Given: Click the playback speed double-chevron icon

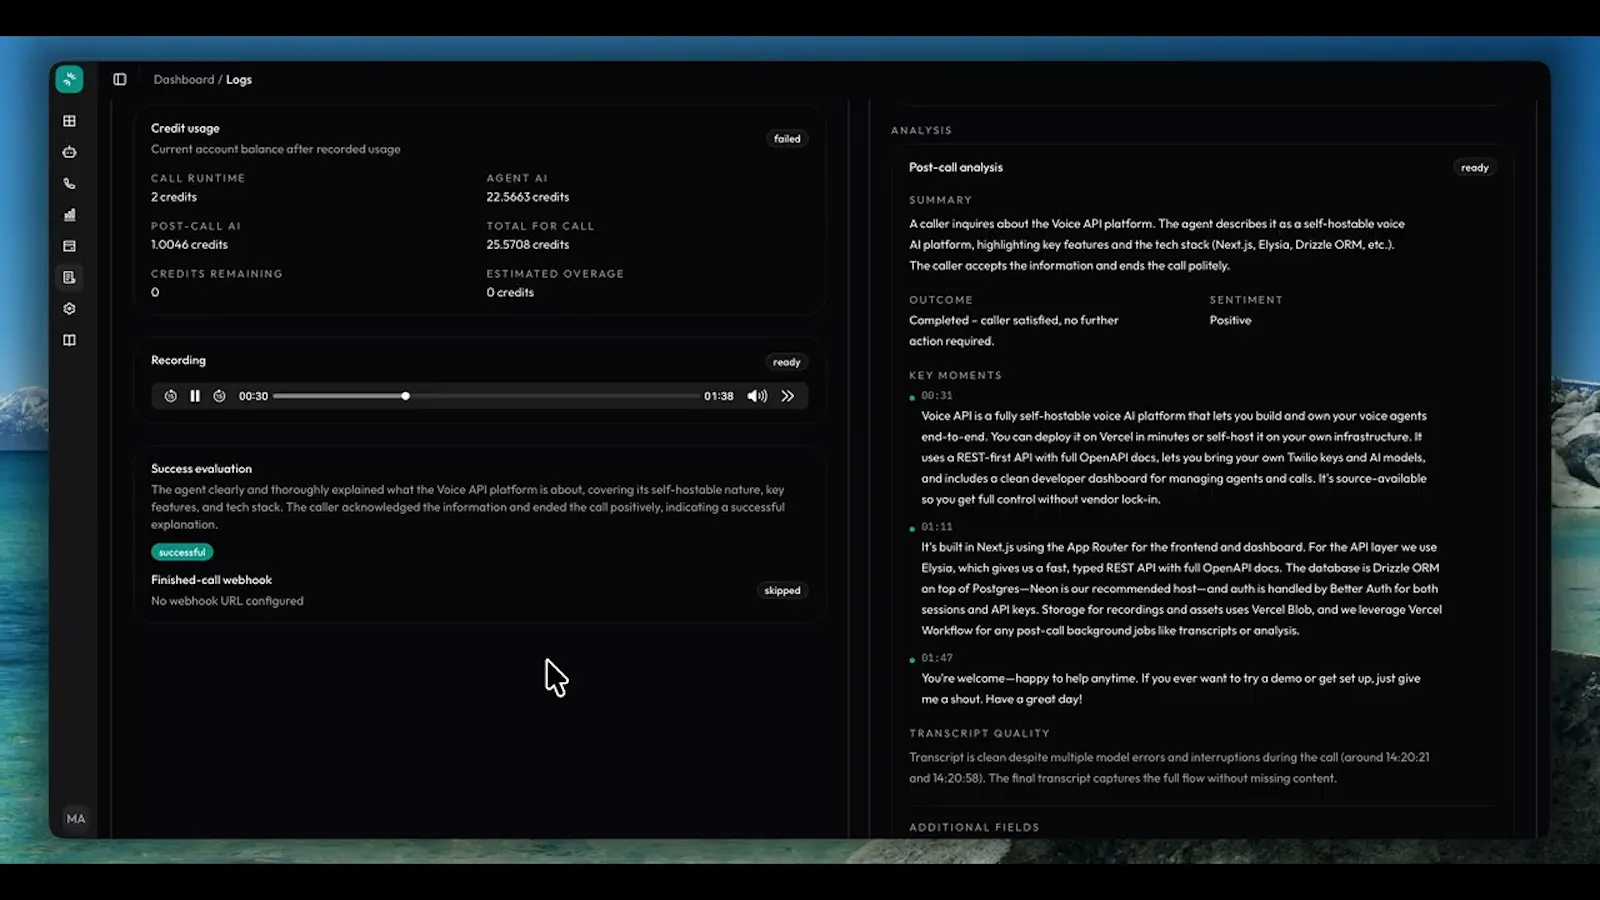Looking at the screenshot, I should click(788, 396).
